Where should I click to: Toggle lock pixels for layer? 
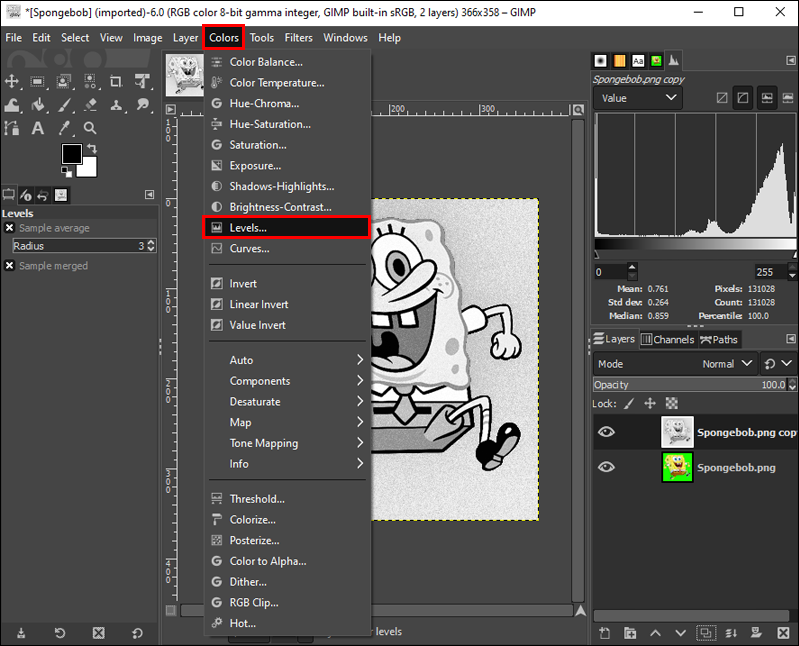click(629, 403)
